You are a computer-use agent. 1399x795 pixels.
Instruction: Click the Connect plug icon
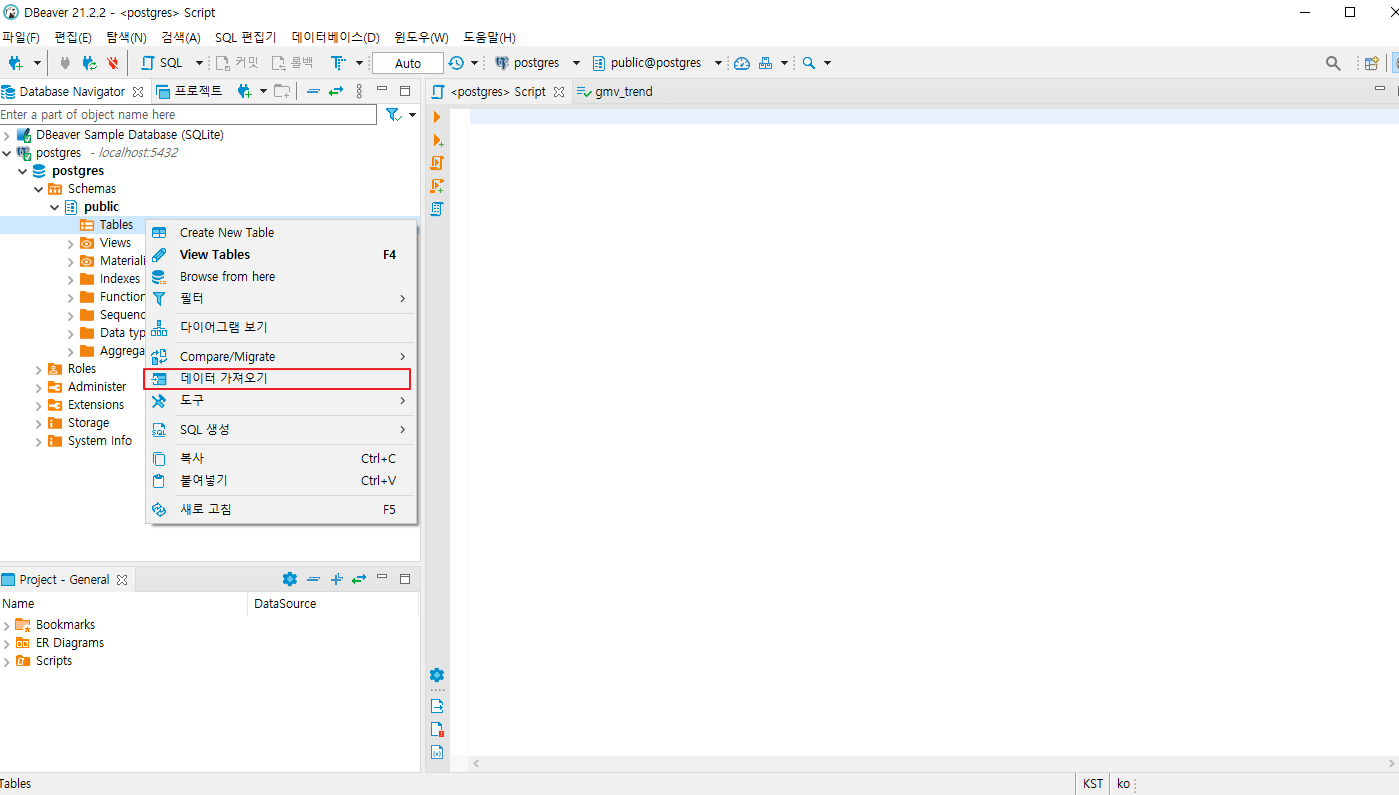pyautogui.click(x=65, y=63)
